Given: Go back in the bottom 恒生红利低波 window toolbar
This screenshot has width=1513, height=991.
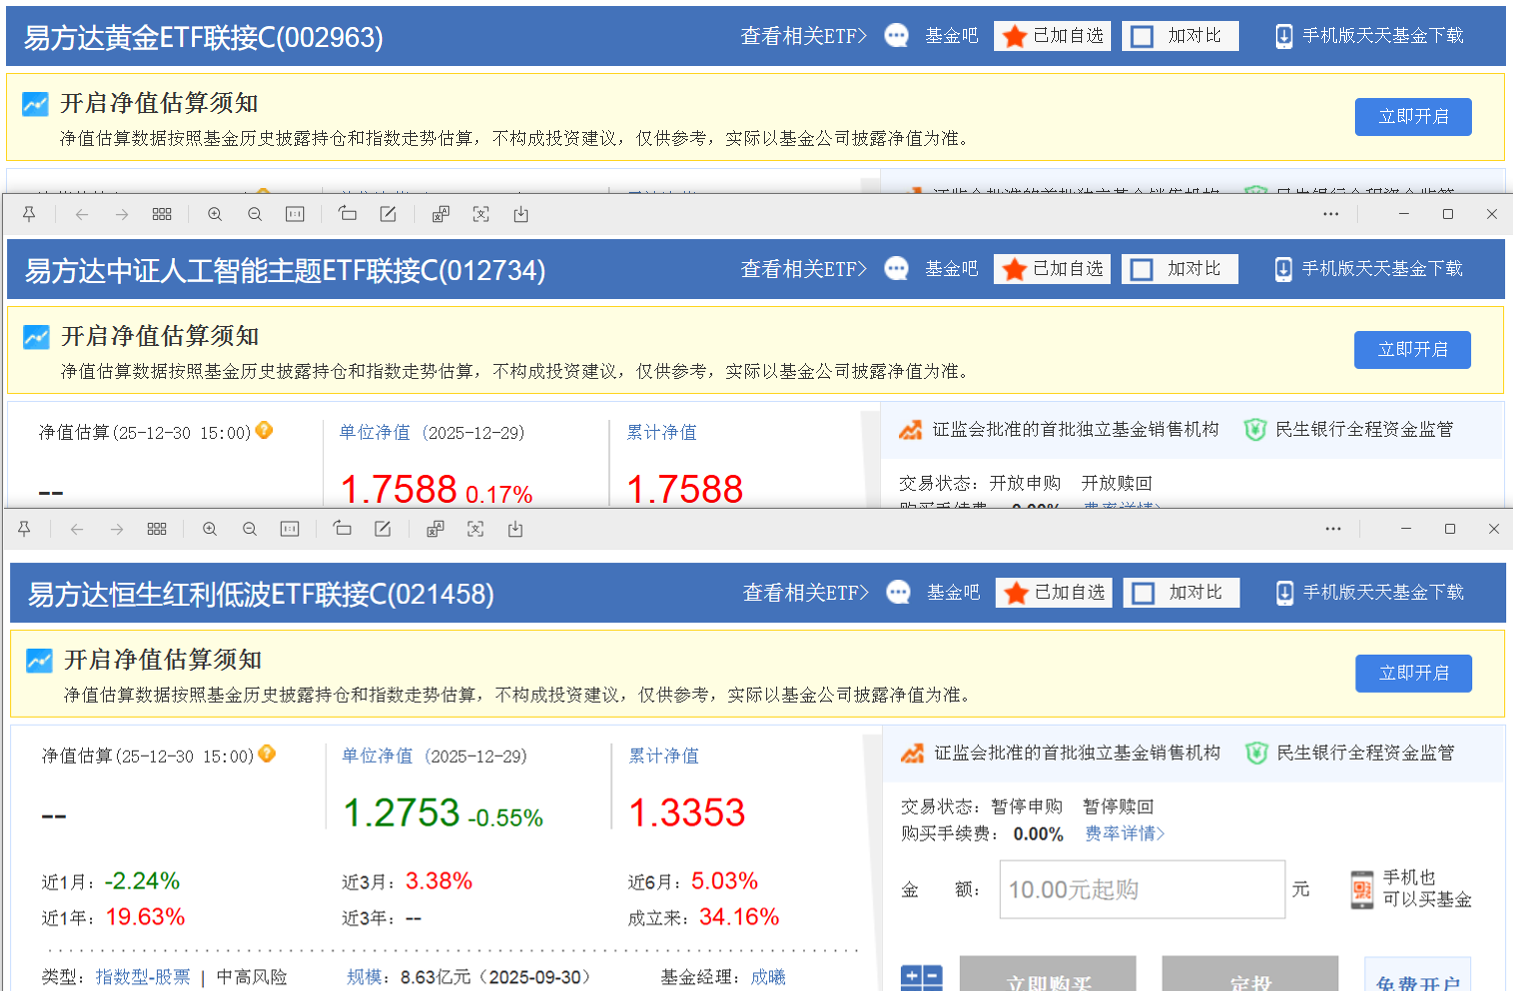Looking at the screenshot, I should click(77, 529).
